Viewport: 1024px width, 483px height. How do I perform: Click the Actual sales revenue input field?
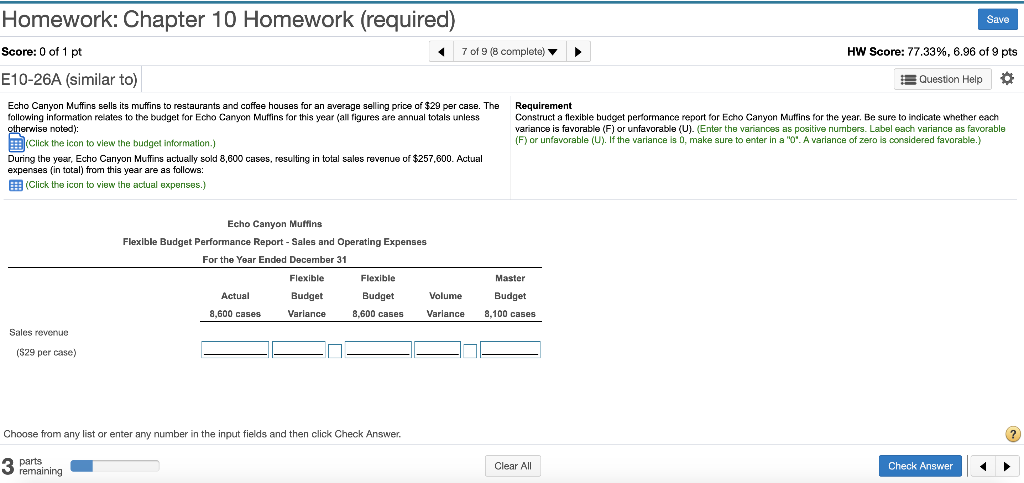click(235, 349)
